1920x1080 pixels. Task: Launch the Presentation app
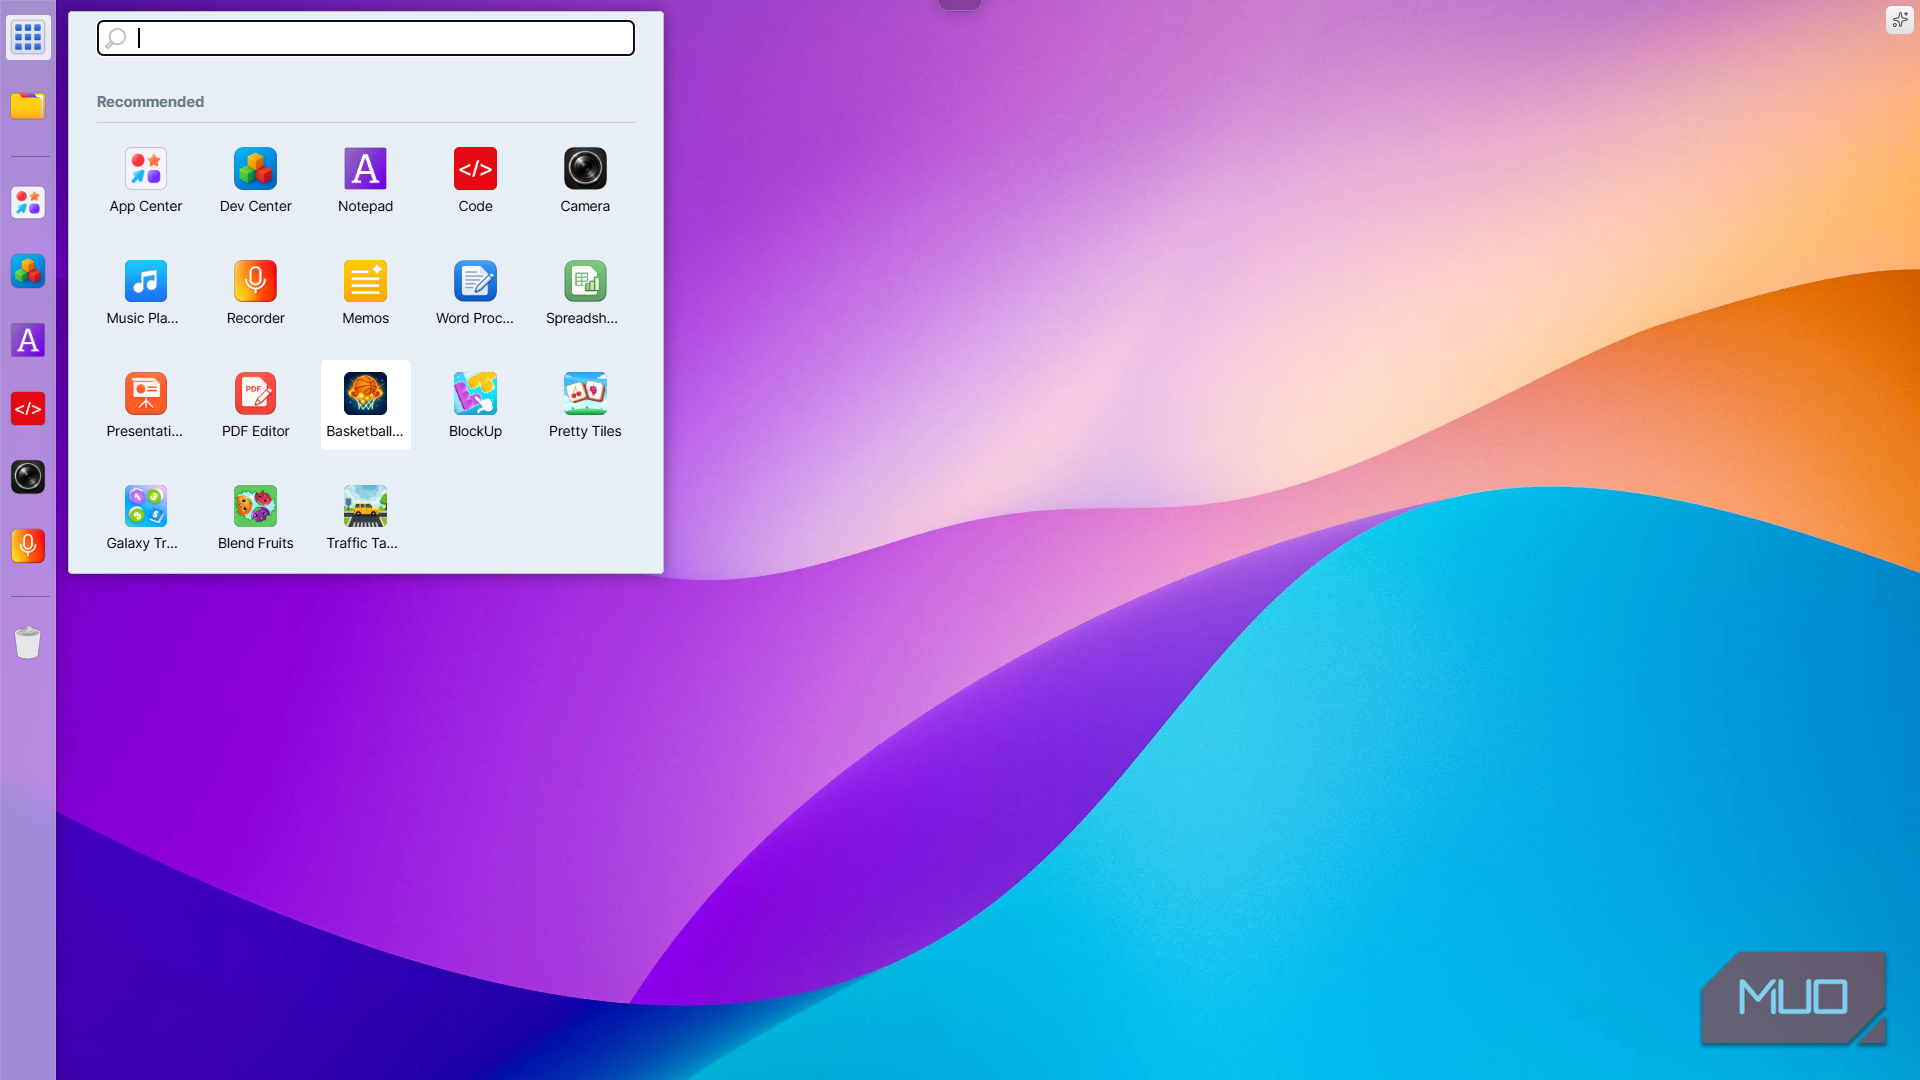(x=146, y=406)
